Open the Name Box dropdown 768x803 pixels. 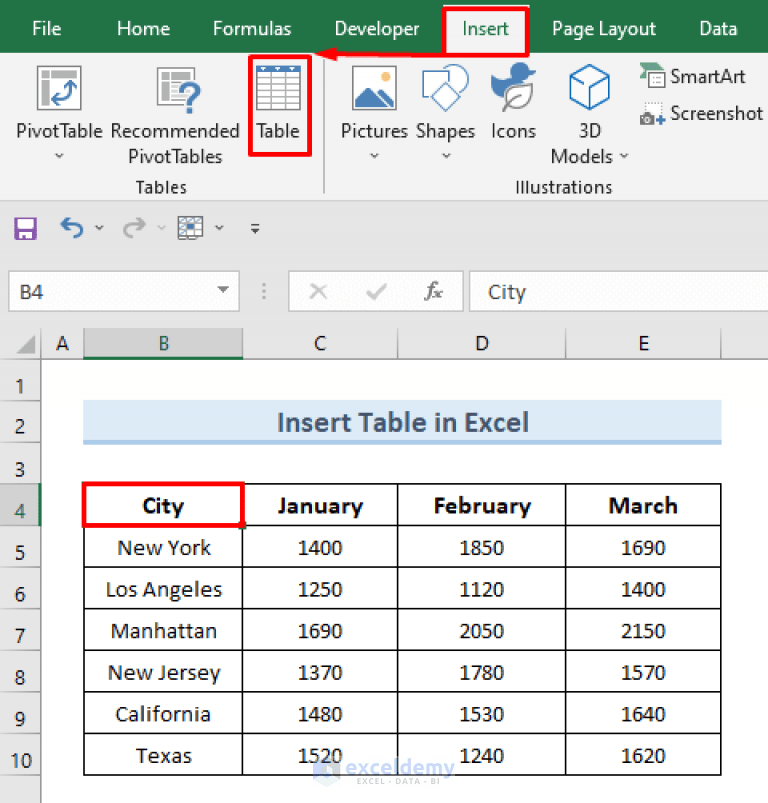222,291
